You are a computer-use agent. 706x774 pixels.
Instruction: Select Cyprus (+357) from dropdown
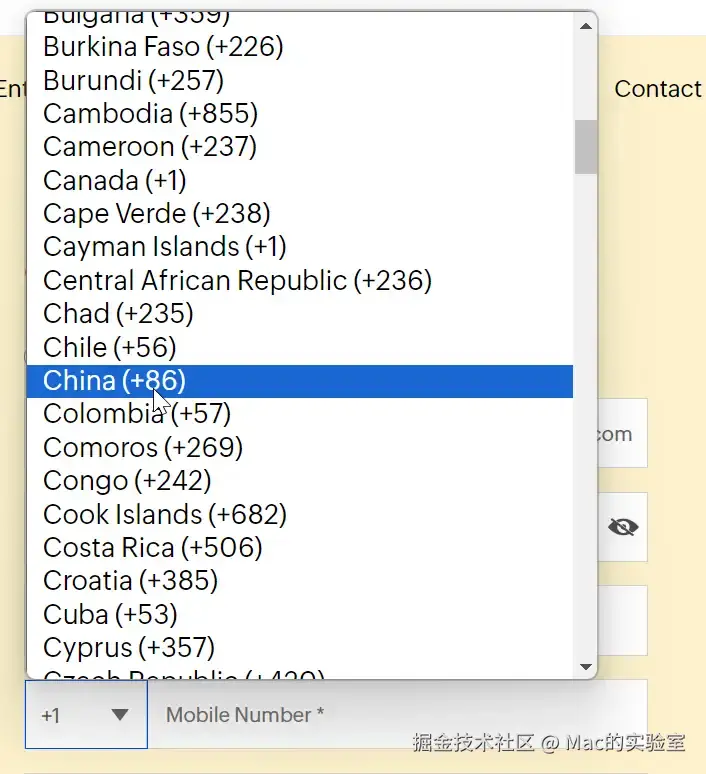click(129, 647)
